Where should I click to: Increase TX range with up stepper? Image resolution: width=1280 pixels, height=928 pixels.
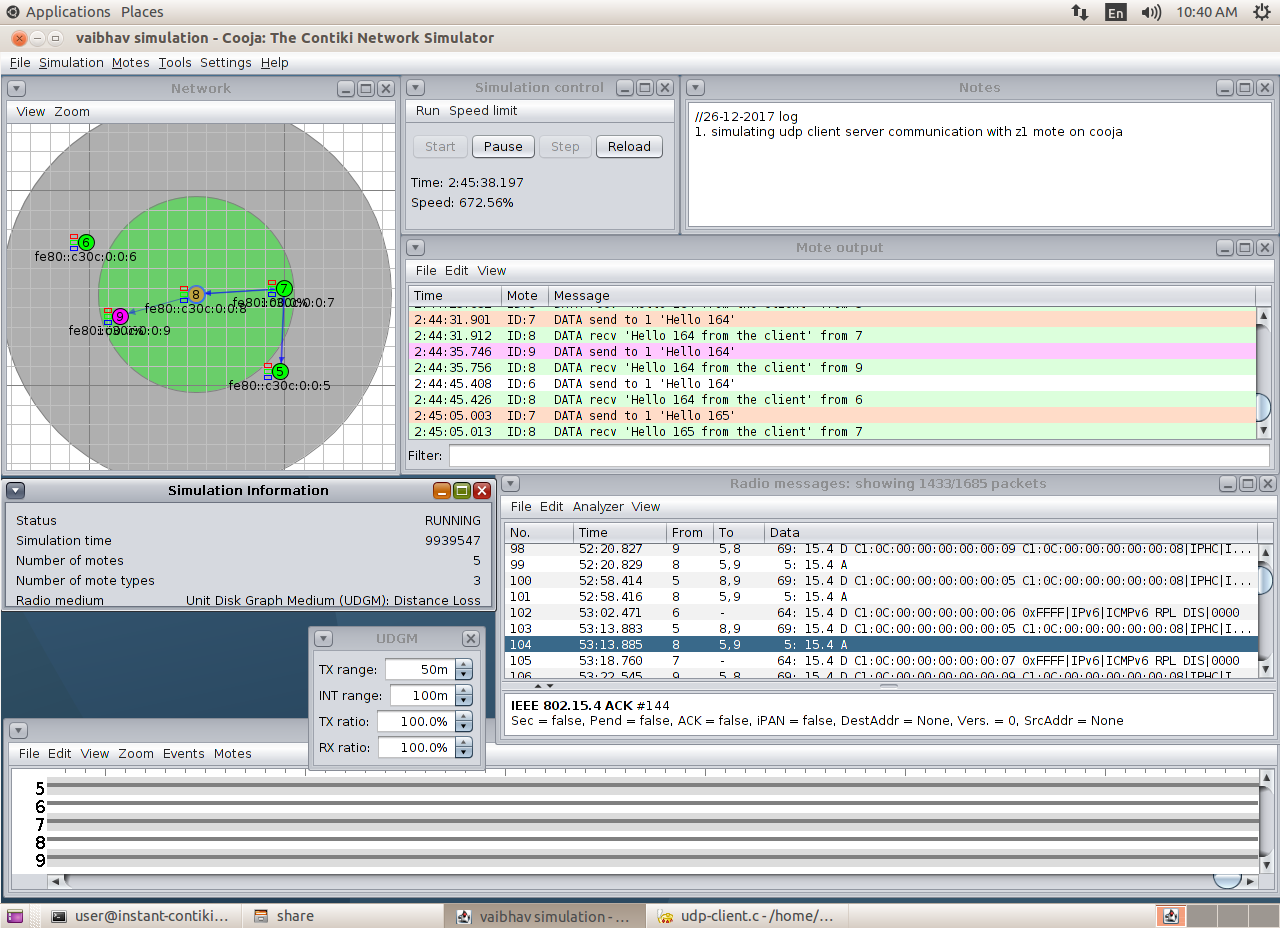point(463,664)
